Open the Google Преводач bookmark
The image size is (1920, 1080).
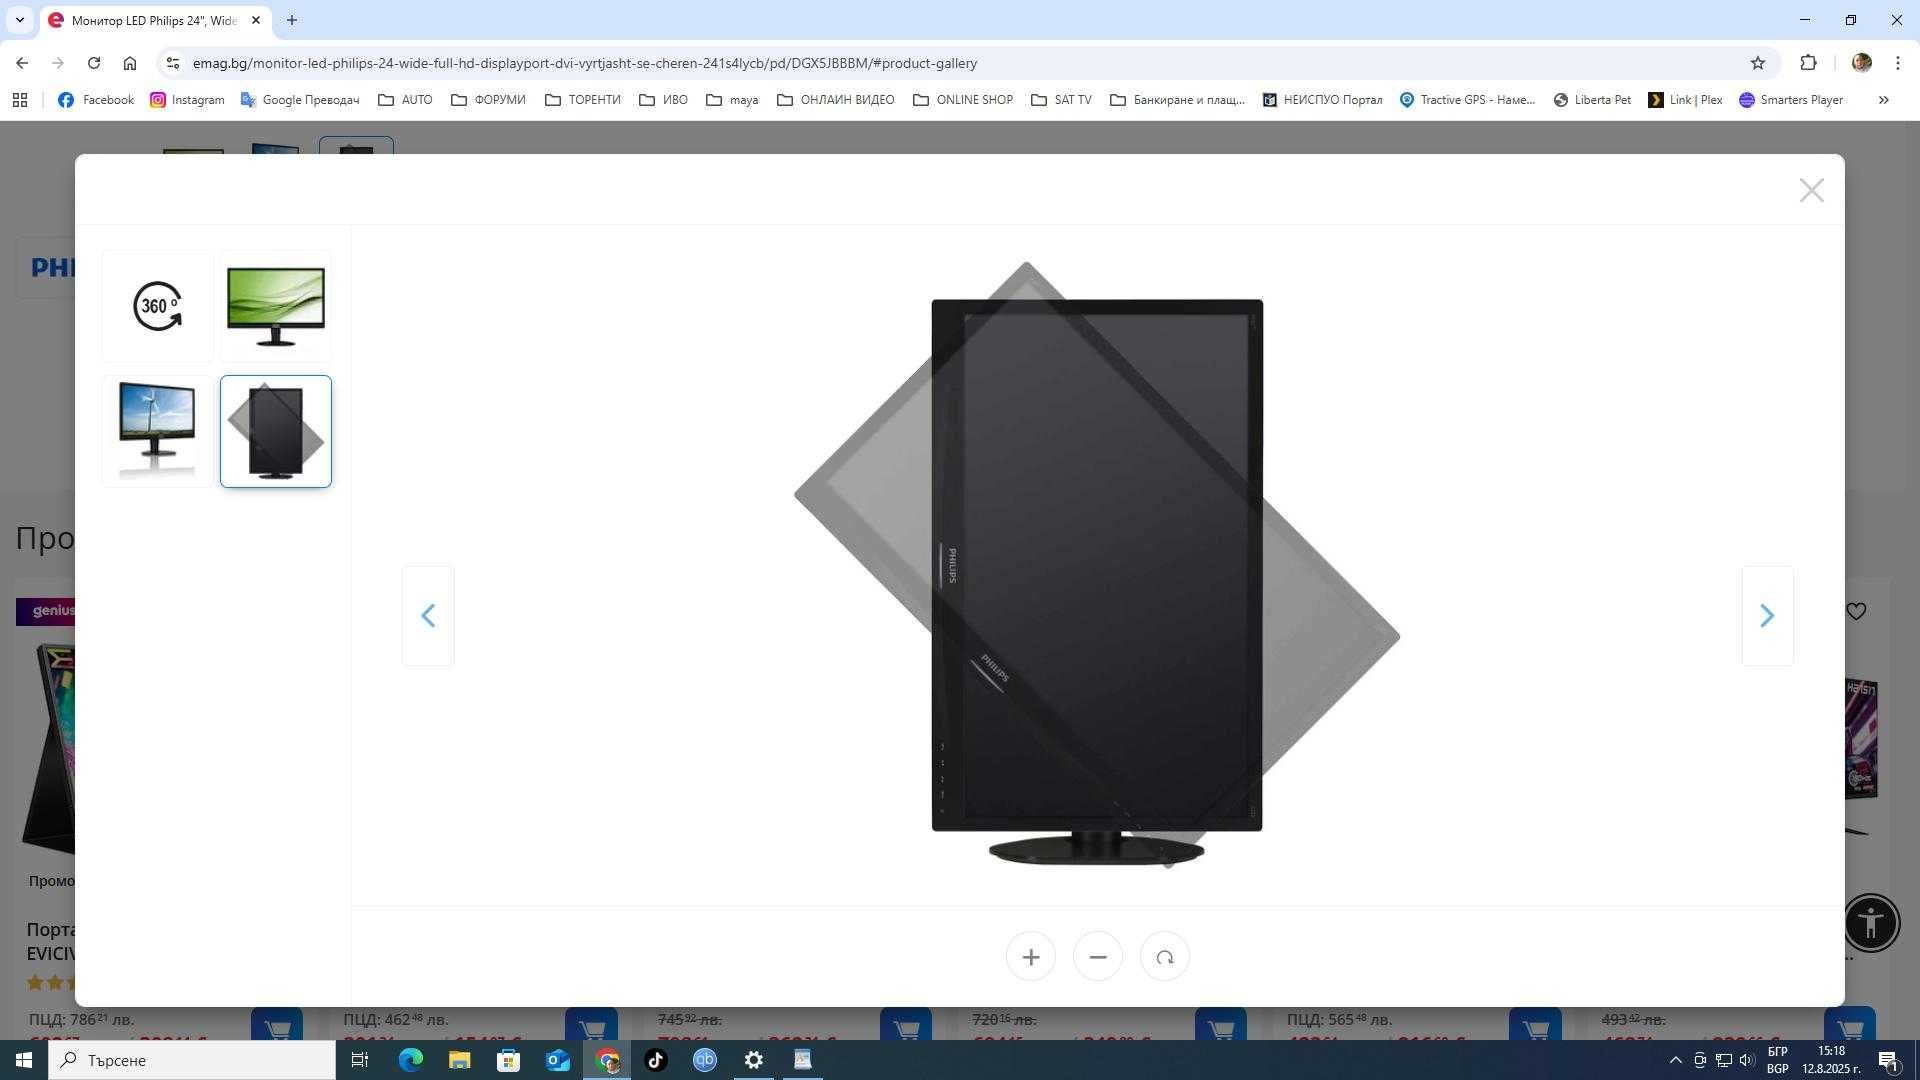point(300,100)
